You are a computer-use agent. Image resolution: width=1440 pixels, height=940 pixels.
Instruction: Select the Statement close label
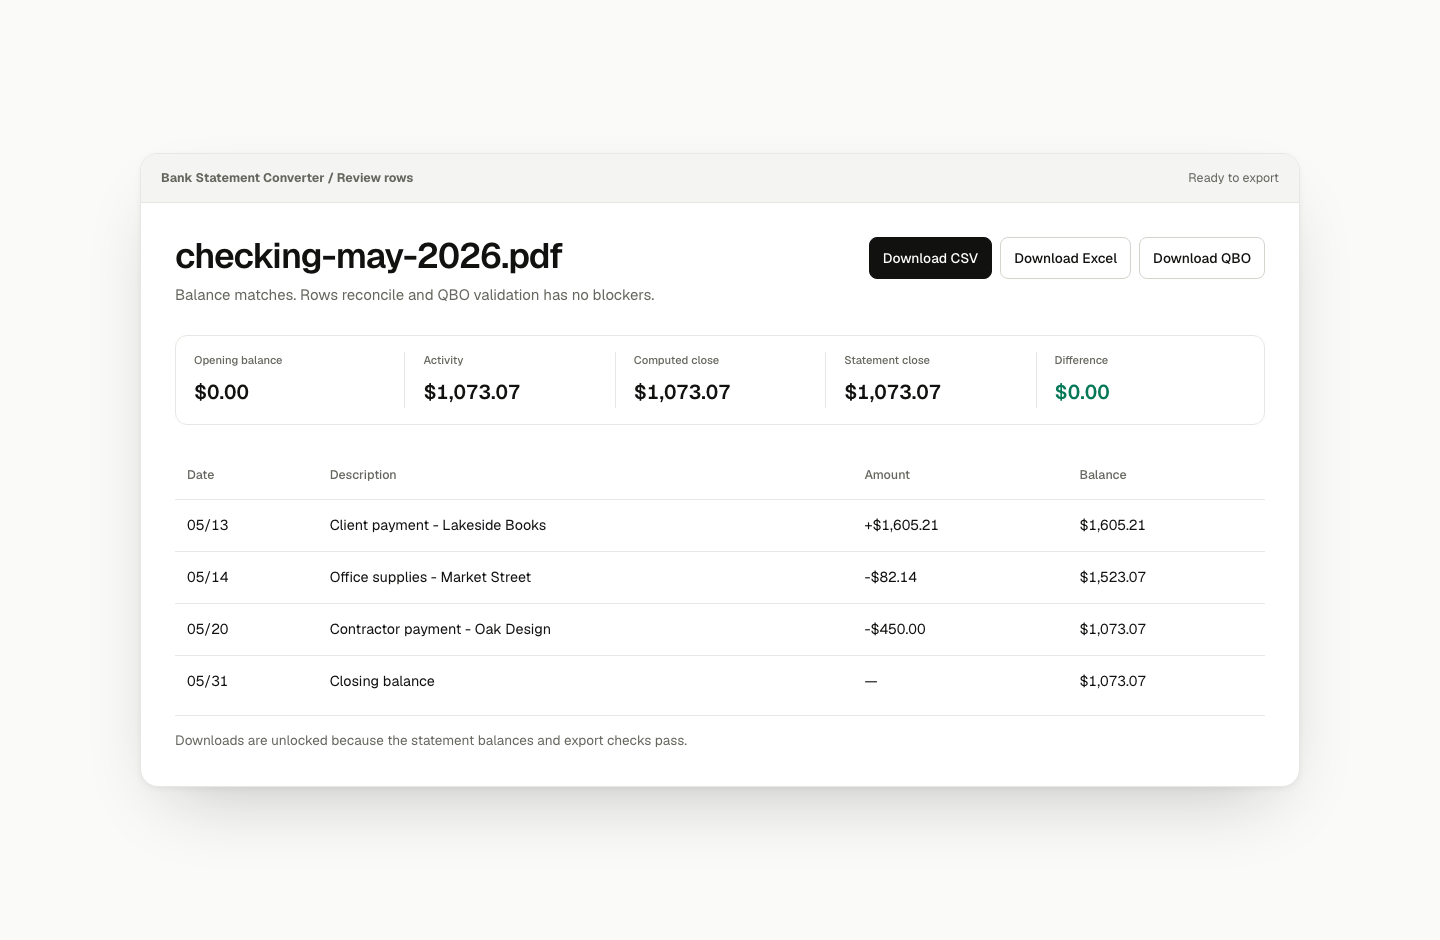(887, 360)
